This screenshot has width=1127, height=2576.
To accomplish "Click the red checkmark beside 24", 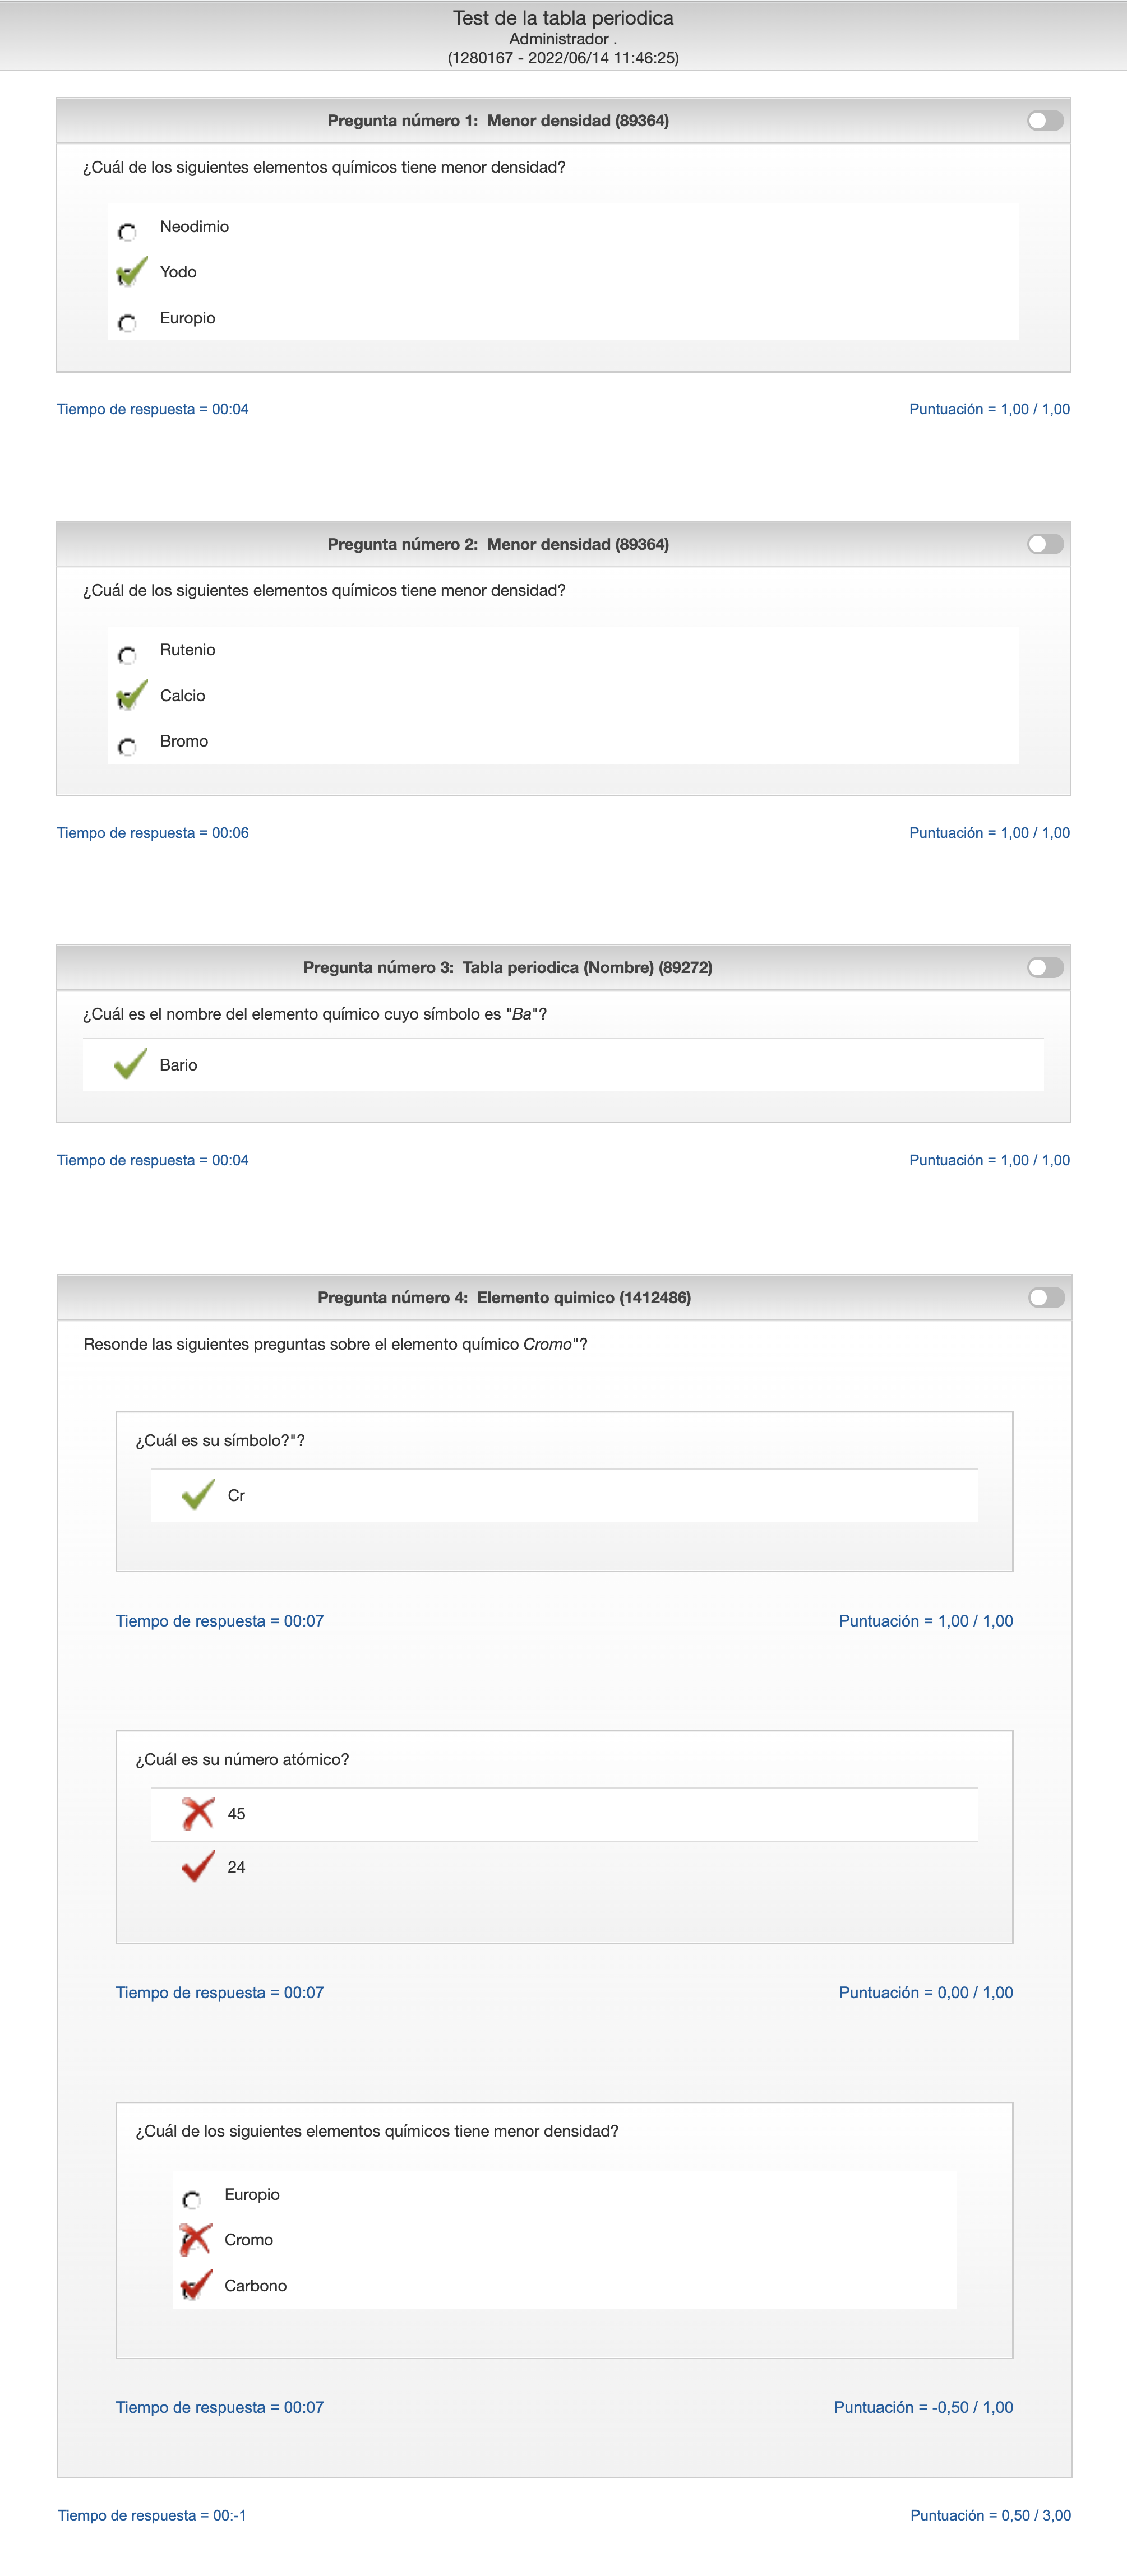I will (x=198, y=1866).
